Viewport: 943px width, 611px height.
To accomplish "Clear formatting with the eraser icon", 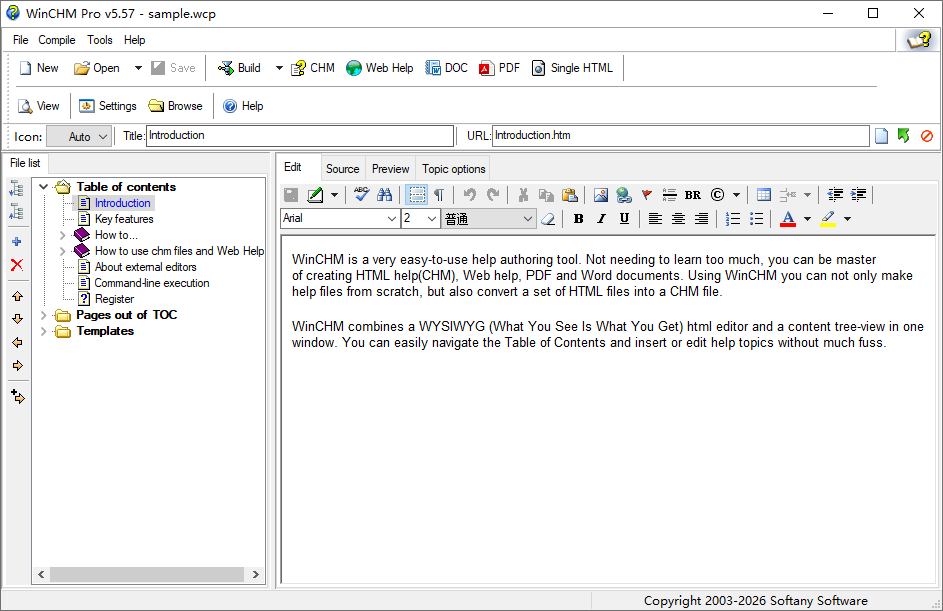I will 548,219.
